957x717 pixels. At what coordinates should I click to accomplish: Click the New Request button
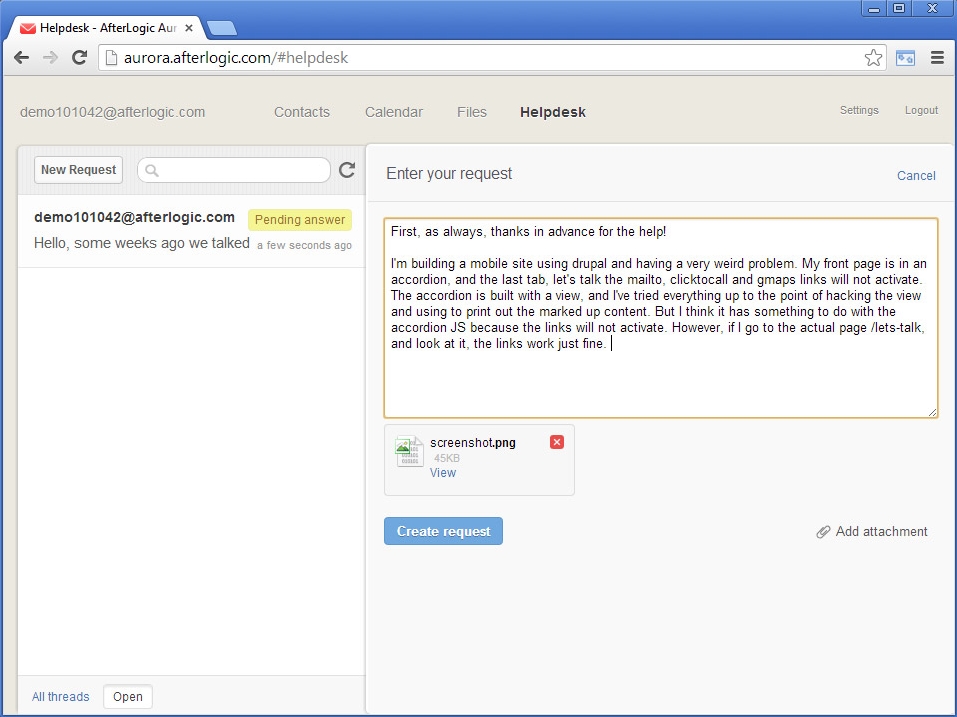point(78,170)
